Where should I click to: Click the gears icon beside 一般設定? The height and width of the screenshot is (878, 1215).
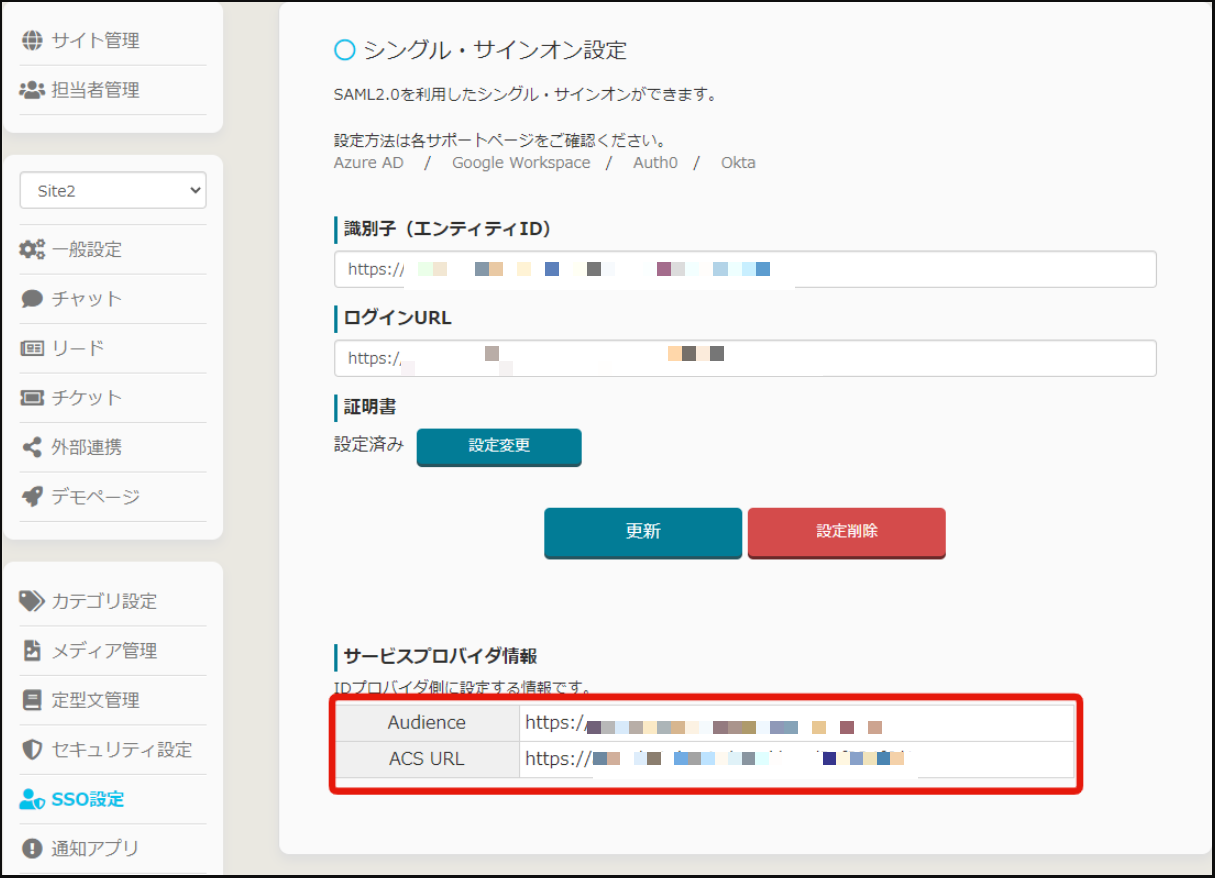pyautogui.click(x=32, y=250)
